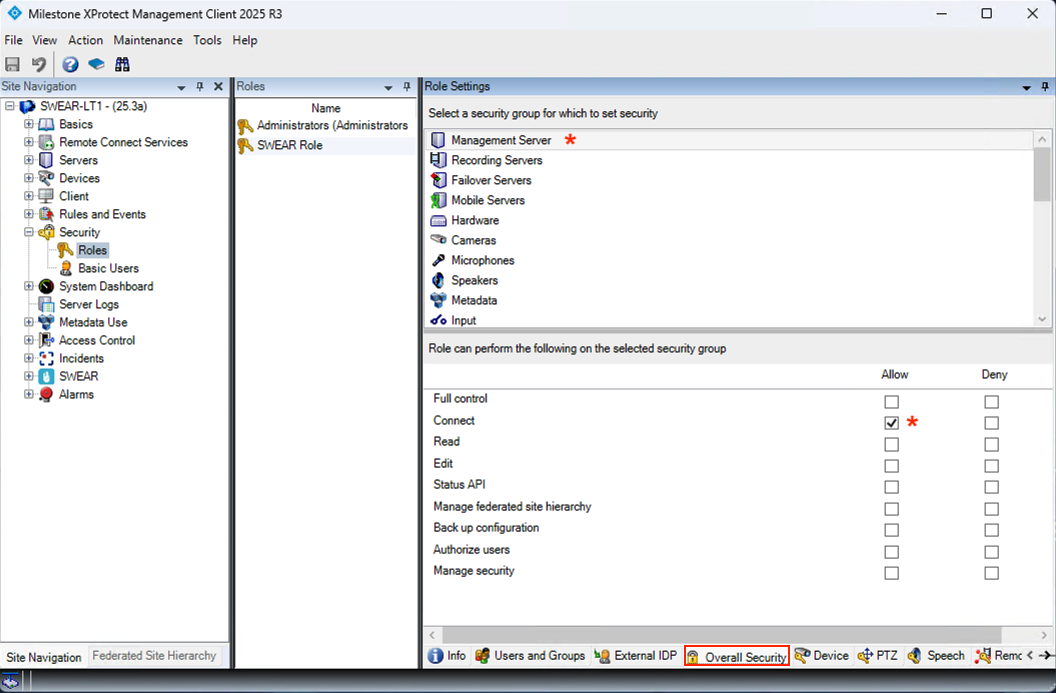
Task: Select the Recording Servers security group
Action: click(496, 160)
